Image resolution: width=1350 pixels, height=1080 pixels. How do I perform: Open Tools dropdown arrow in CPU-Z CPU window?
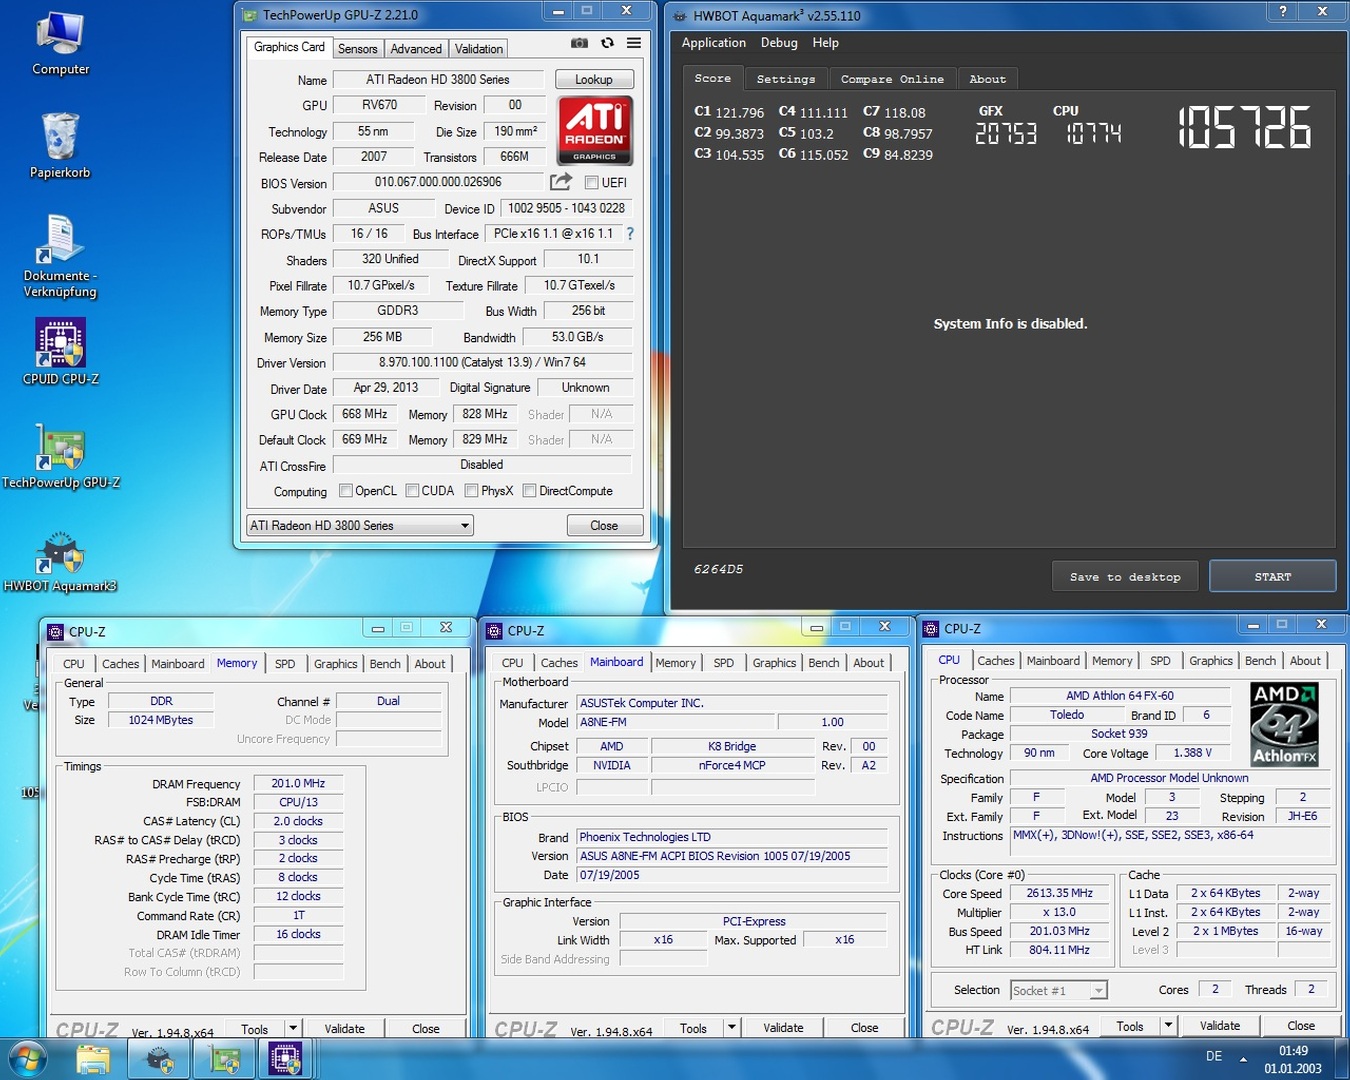(1168, 1025)
